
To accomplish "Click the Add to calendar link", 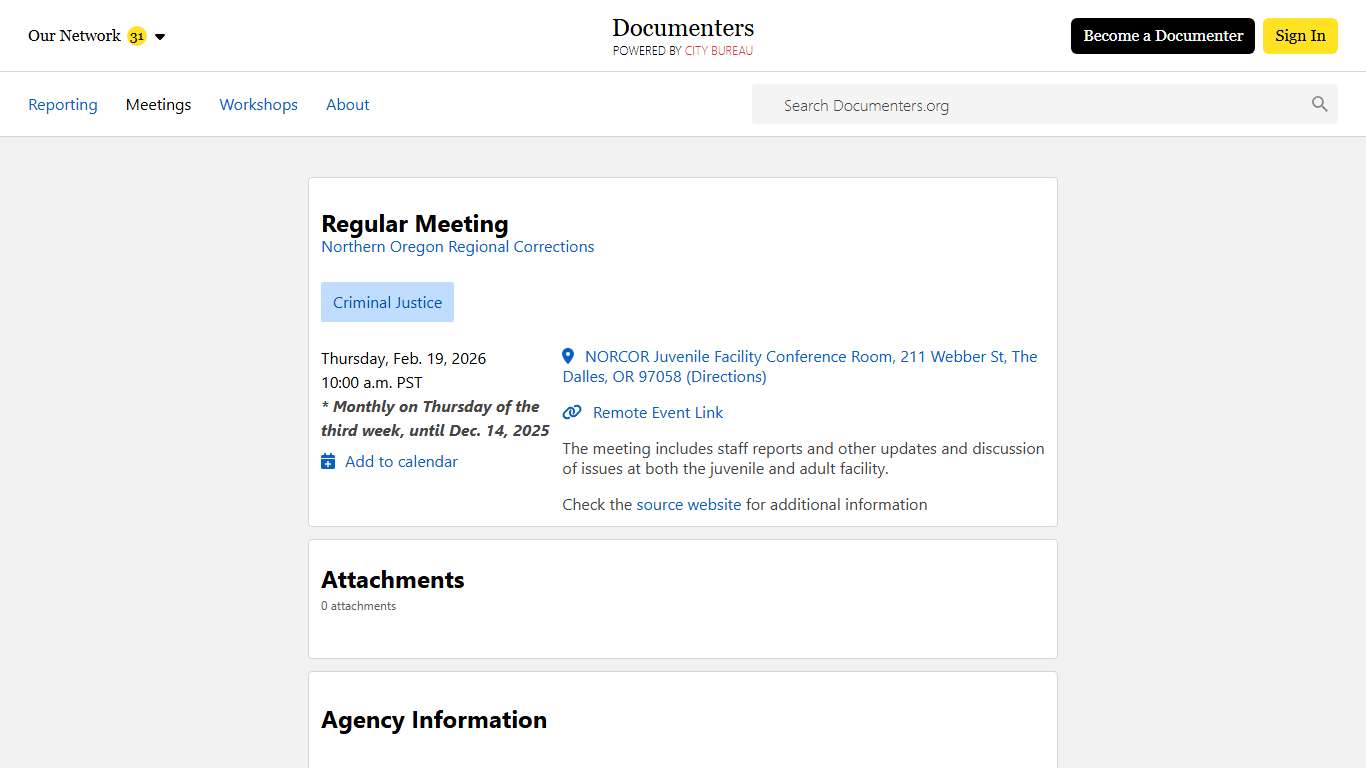I will click(401, 461).
